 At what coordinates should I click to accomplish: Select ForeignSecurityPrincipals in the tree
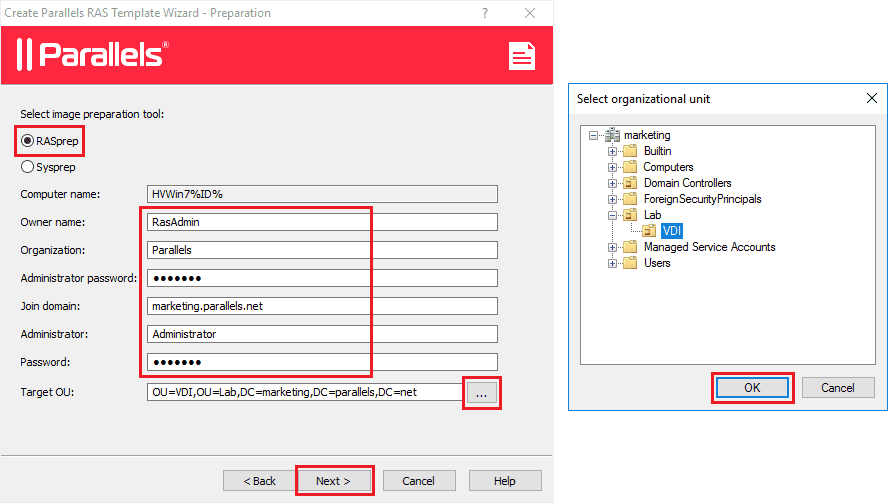tap(702, 199)
